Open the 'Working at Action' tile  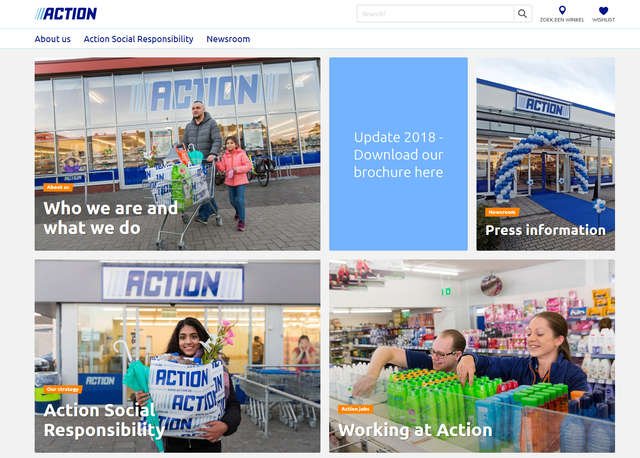click(472, 356)
